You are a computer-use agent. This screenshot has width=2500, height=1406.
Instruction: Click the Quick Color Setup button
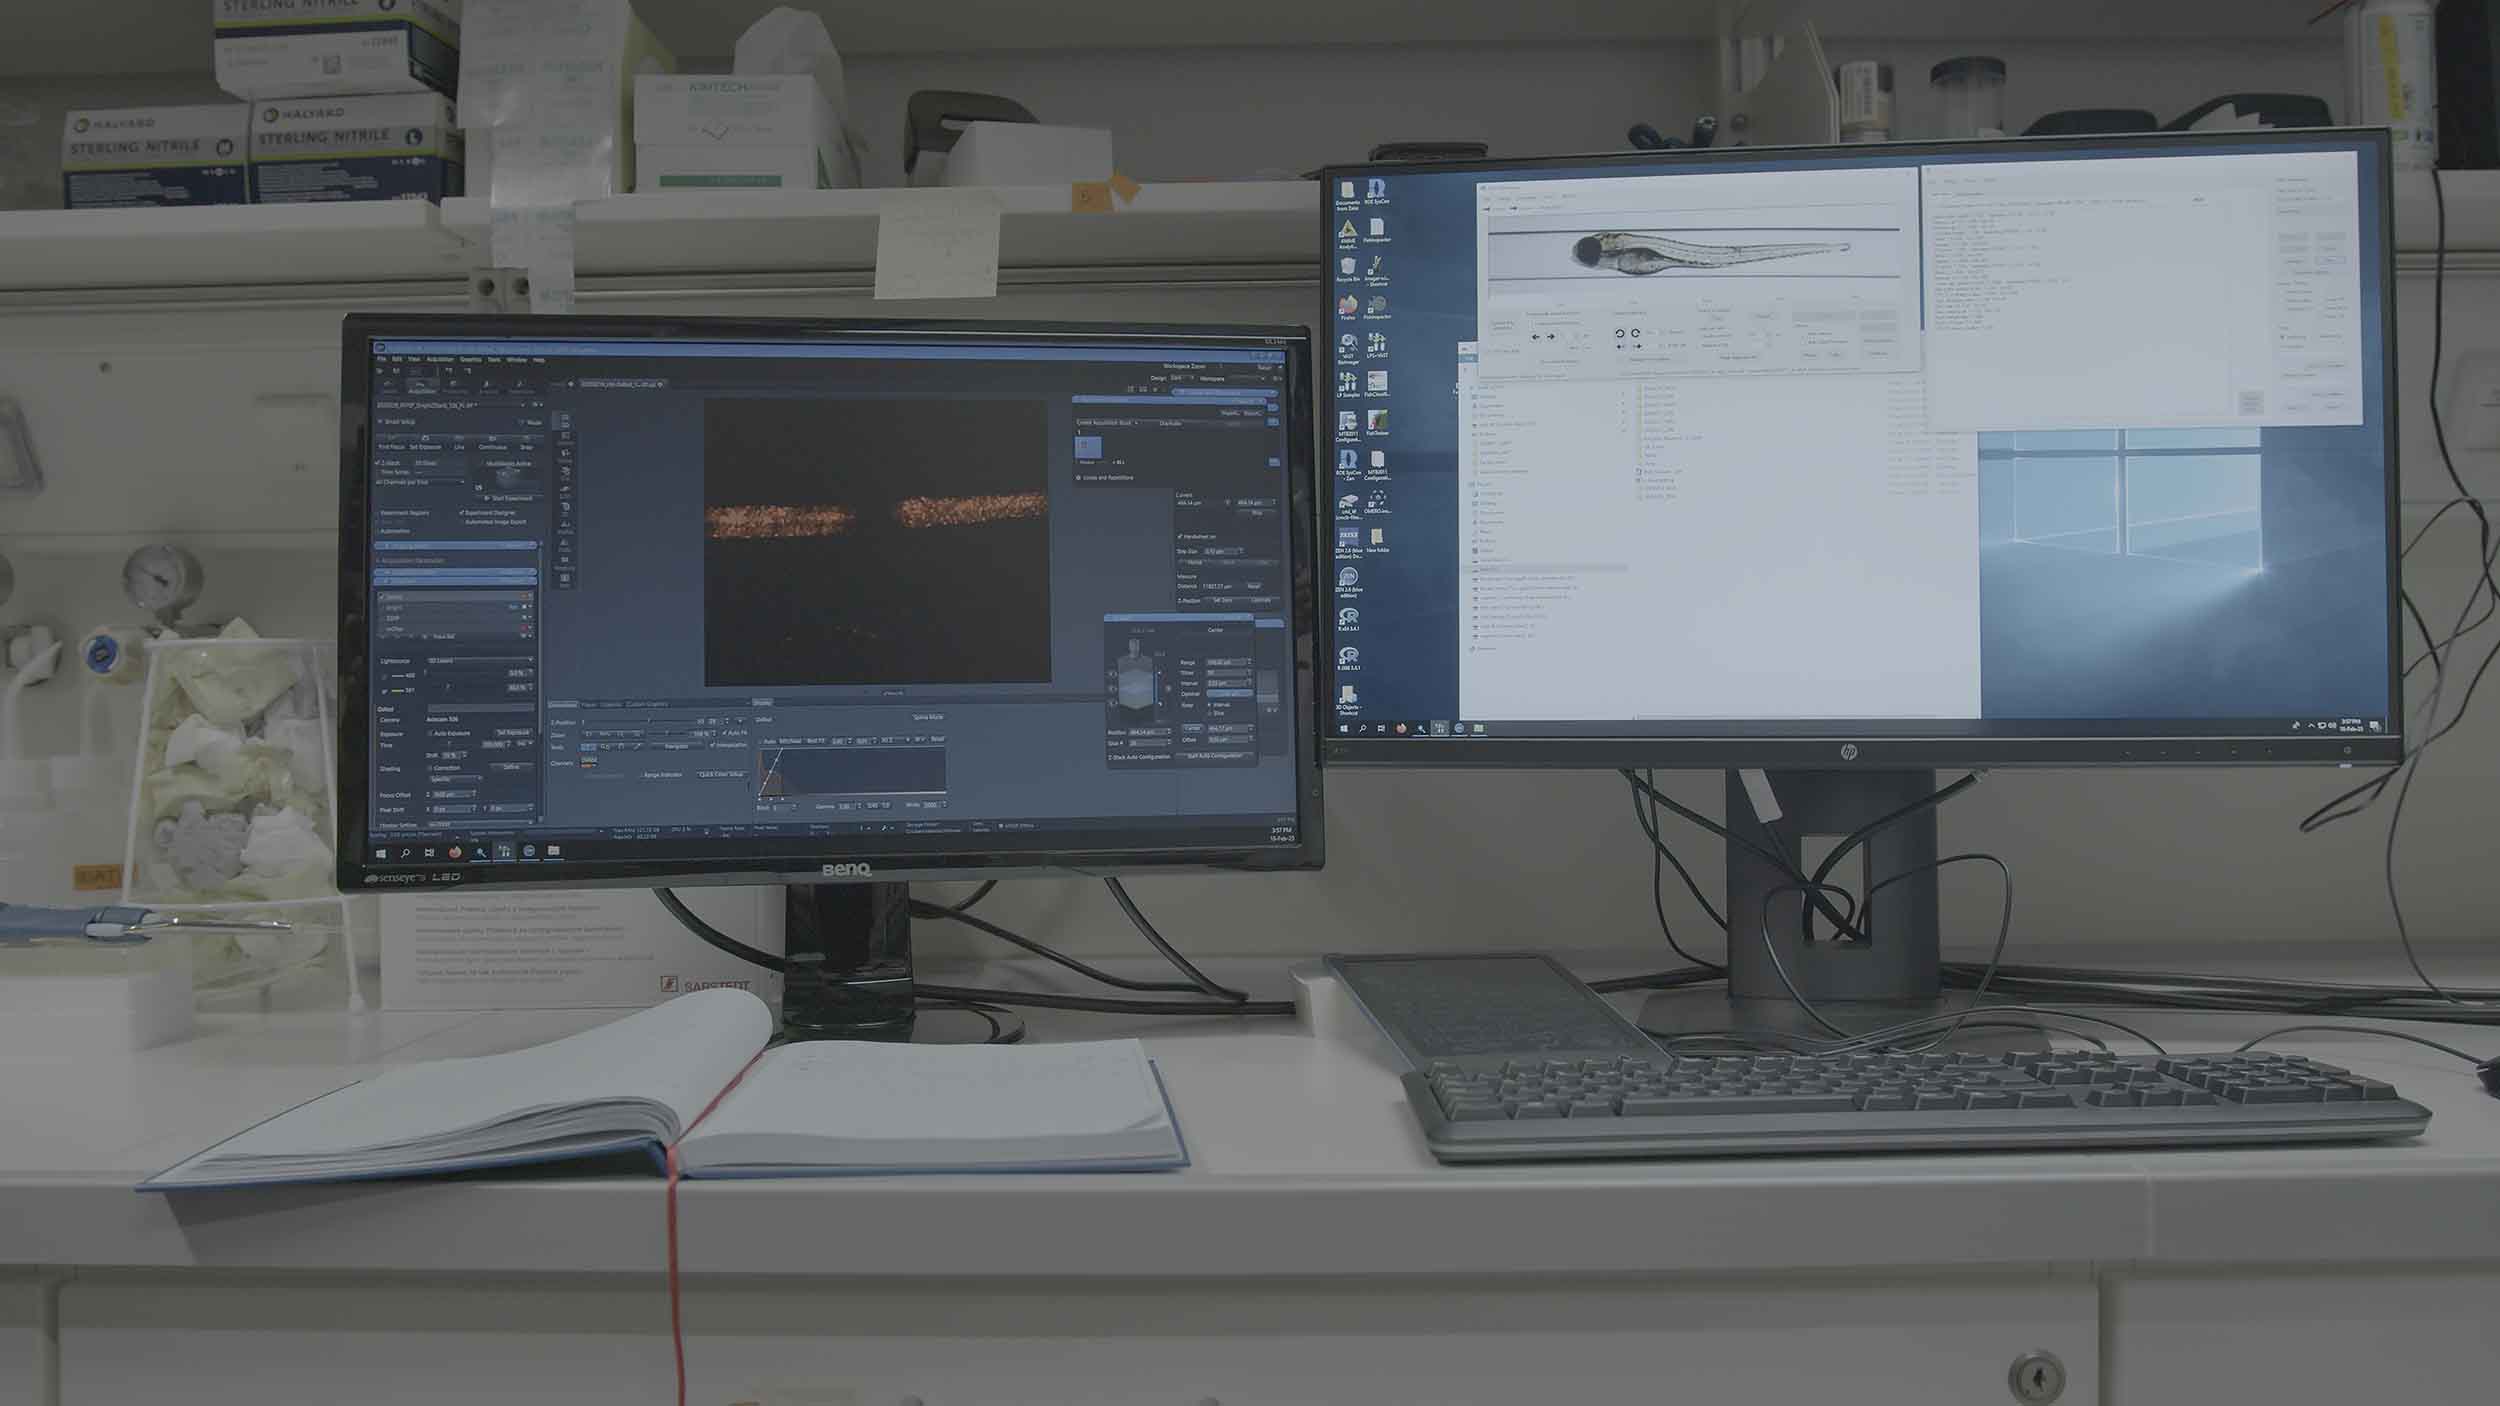pyautogui.click(x=721, y=774)
